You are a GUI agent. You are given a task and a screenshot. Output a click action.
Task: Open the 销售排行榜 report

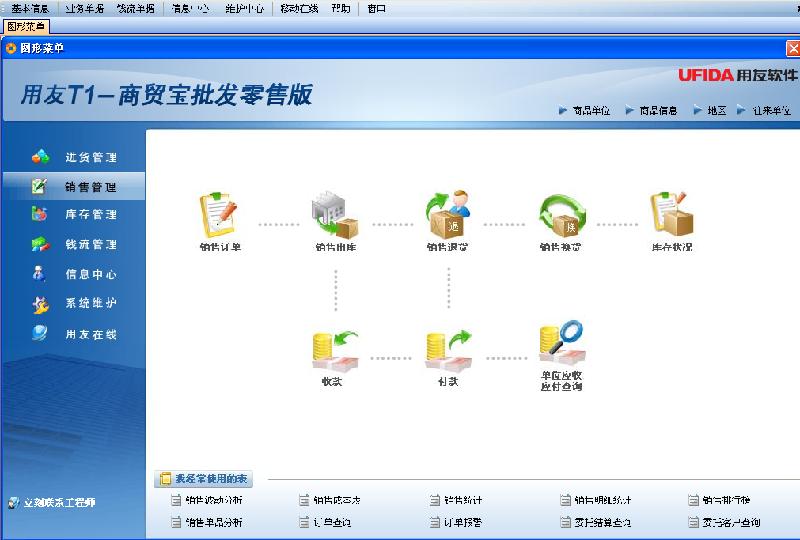coord(726,500)
